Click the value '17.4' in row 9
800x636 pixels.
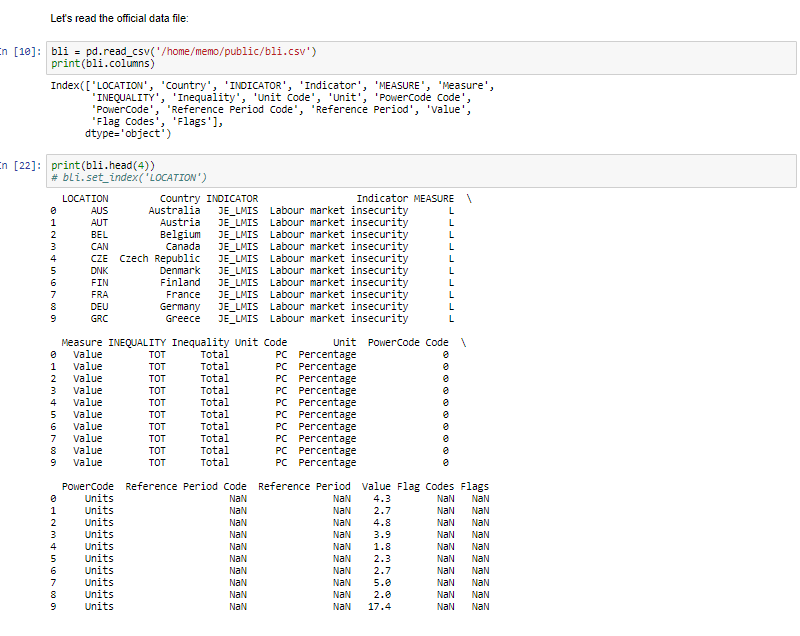pos(379,606)
